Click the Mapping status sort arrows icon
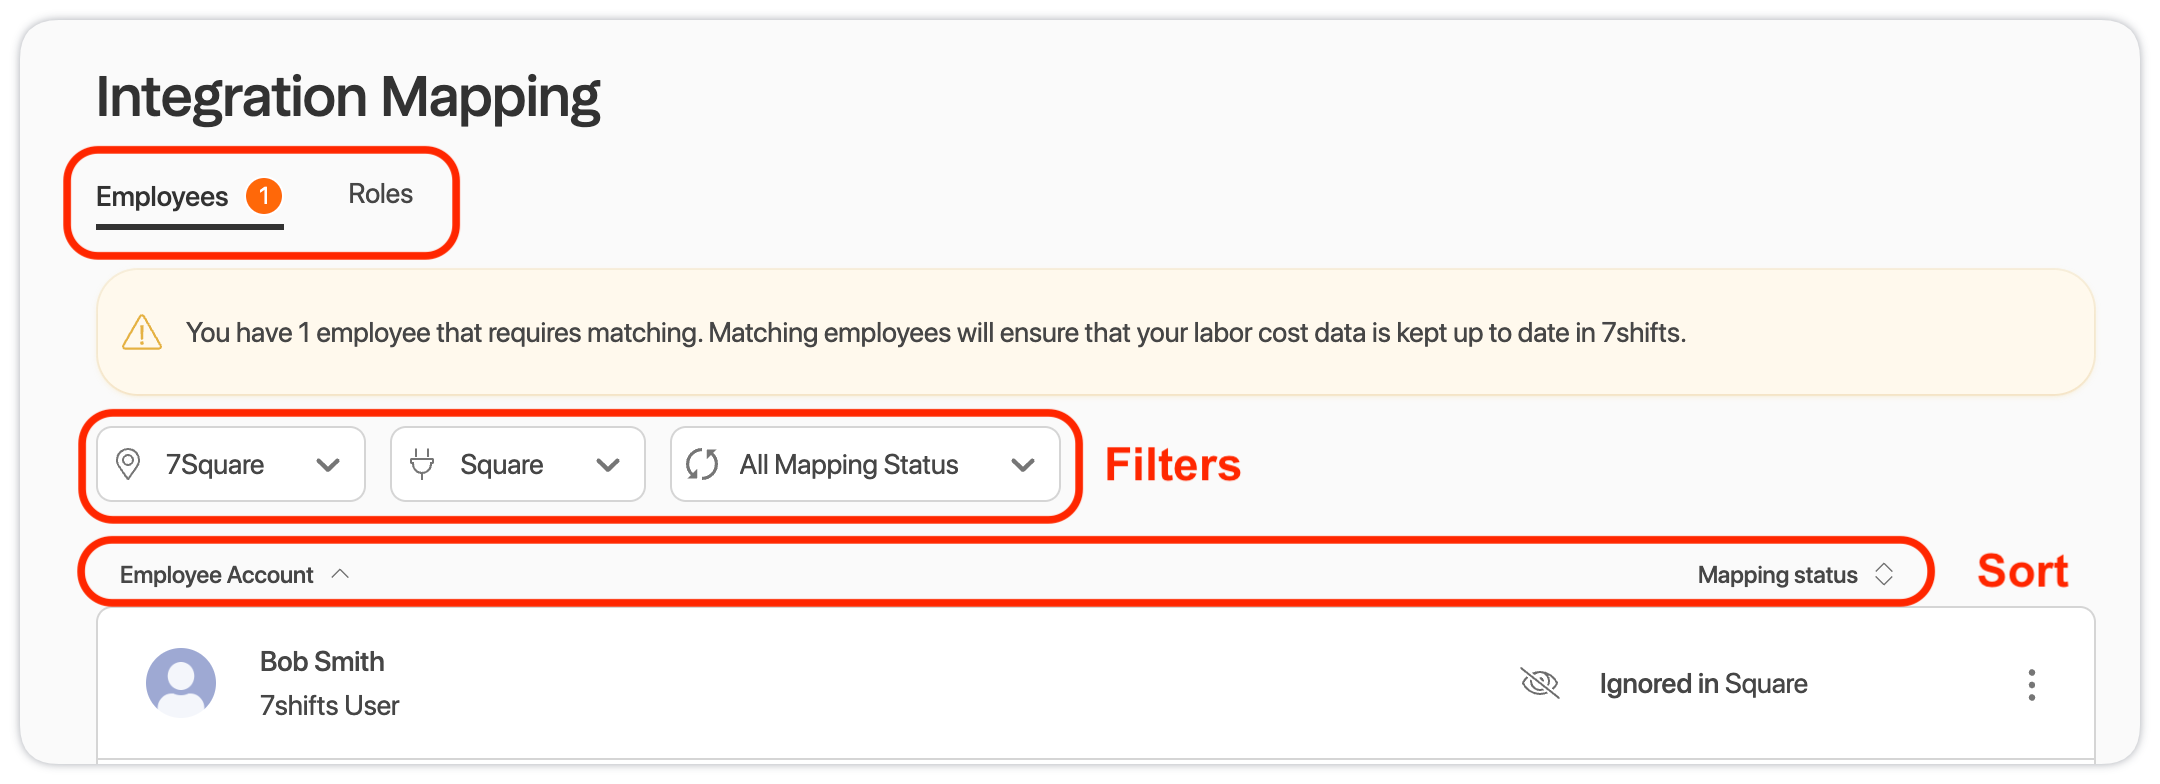Screen dimensions: 2160x784 (x=1884, y=574)
